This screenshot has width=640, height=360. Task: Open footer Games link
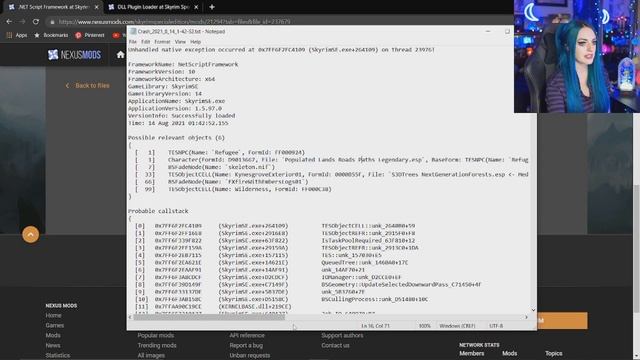[x=55, y=325]
